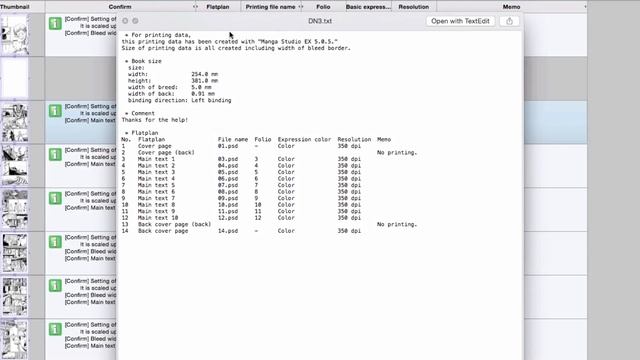This screenshot has height=360, width=640.
Task: Click '01.psd' file name in flatplan list
Action: tap(228, 146)
